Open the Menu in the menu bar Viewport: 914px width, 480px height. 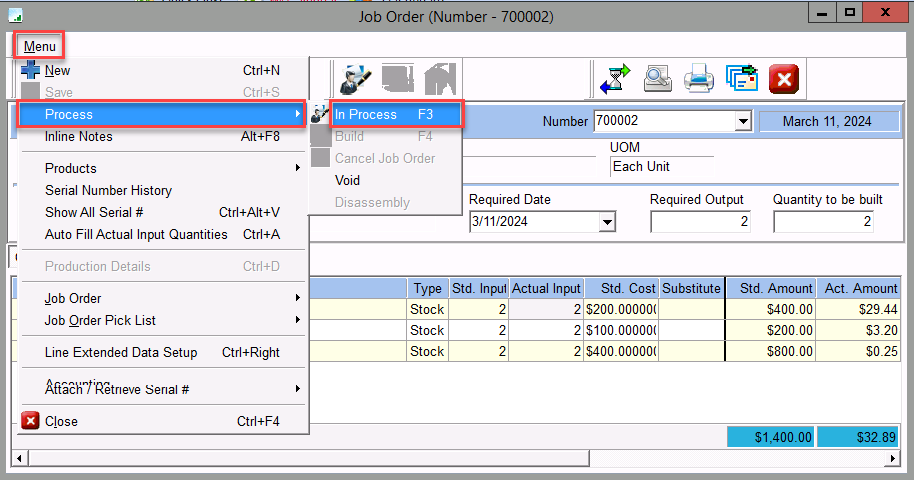(40, 46)
